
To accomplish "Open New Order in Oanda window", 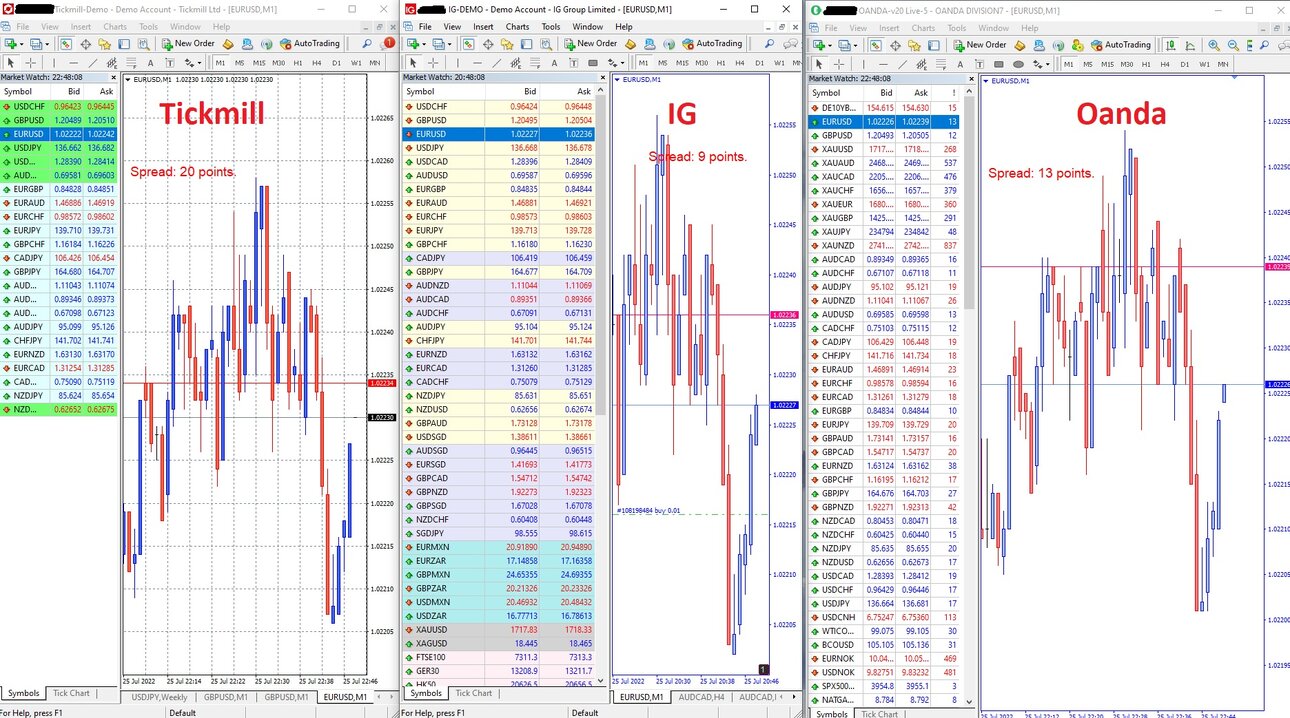I will coord(980,45).
